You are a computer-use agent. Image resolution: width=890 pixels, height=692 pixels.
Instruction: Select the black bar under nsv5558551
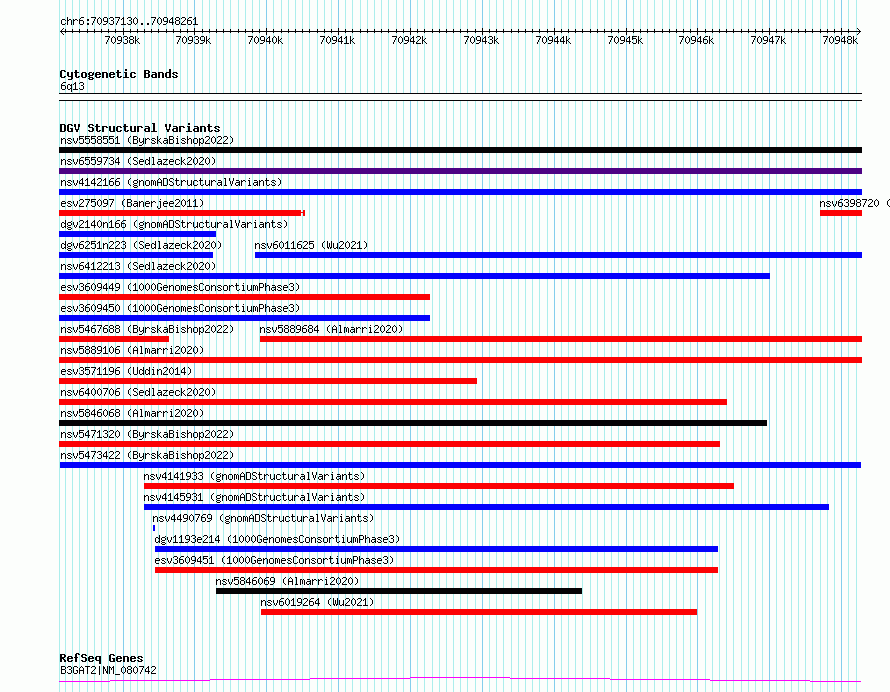(x=460, y=150)
